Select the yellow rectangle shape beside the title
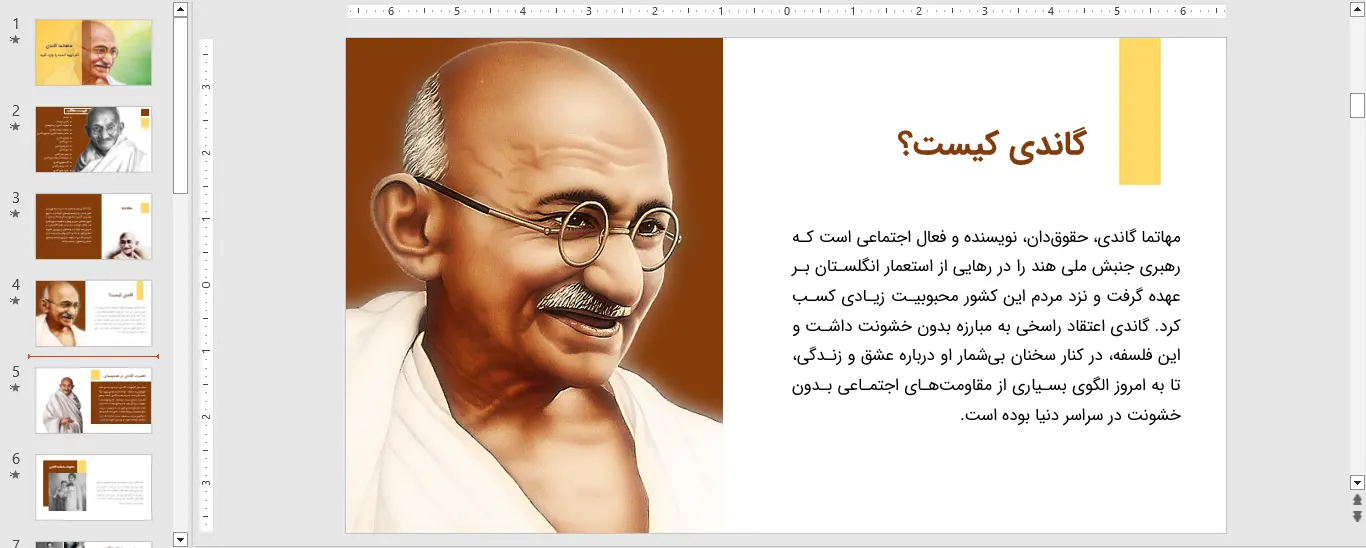1366x548 pixels. point(1139,111)
